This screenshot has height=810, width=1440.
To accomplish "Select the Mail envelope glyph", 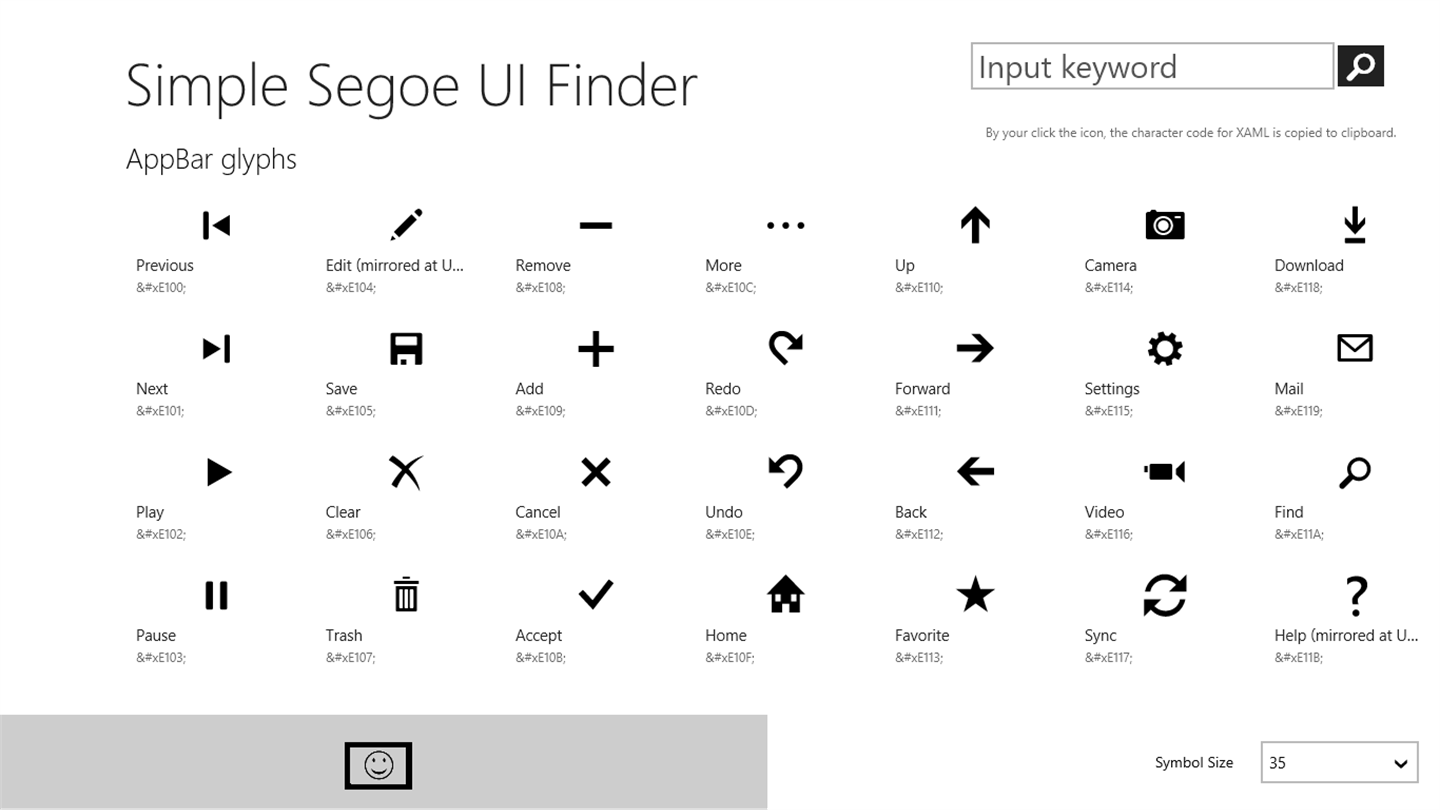I will click(x=1355, y=349).
